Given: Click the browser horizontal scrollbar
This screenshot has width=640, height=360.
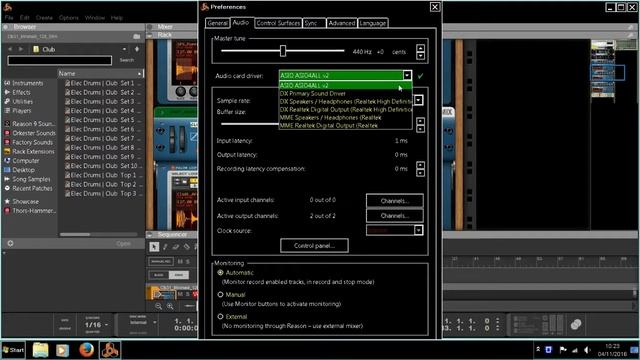Looking at the screenshot, I should click(75, 234).
